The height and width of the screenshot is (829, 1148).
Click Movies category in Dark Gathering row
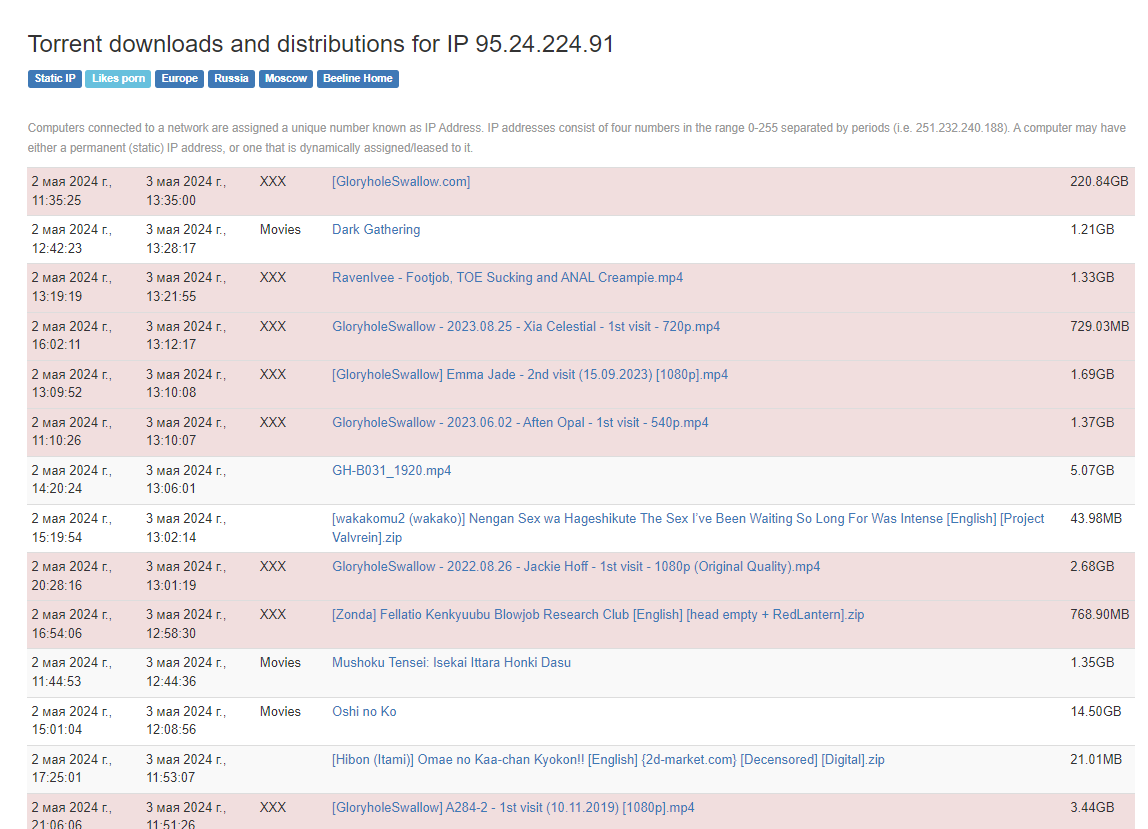(x=280, y=230)
